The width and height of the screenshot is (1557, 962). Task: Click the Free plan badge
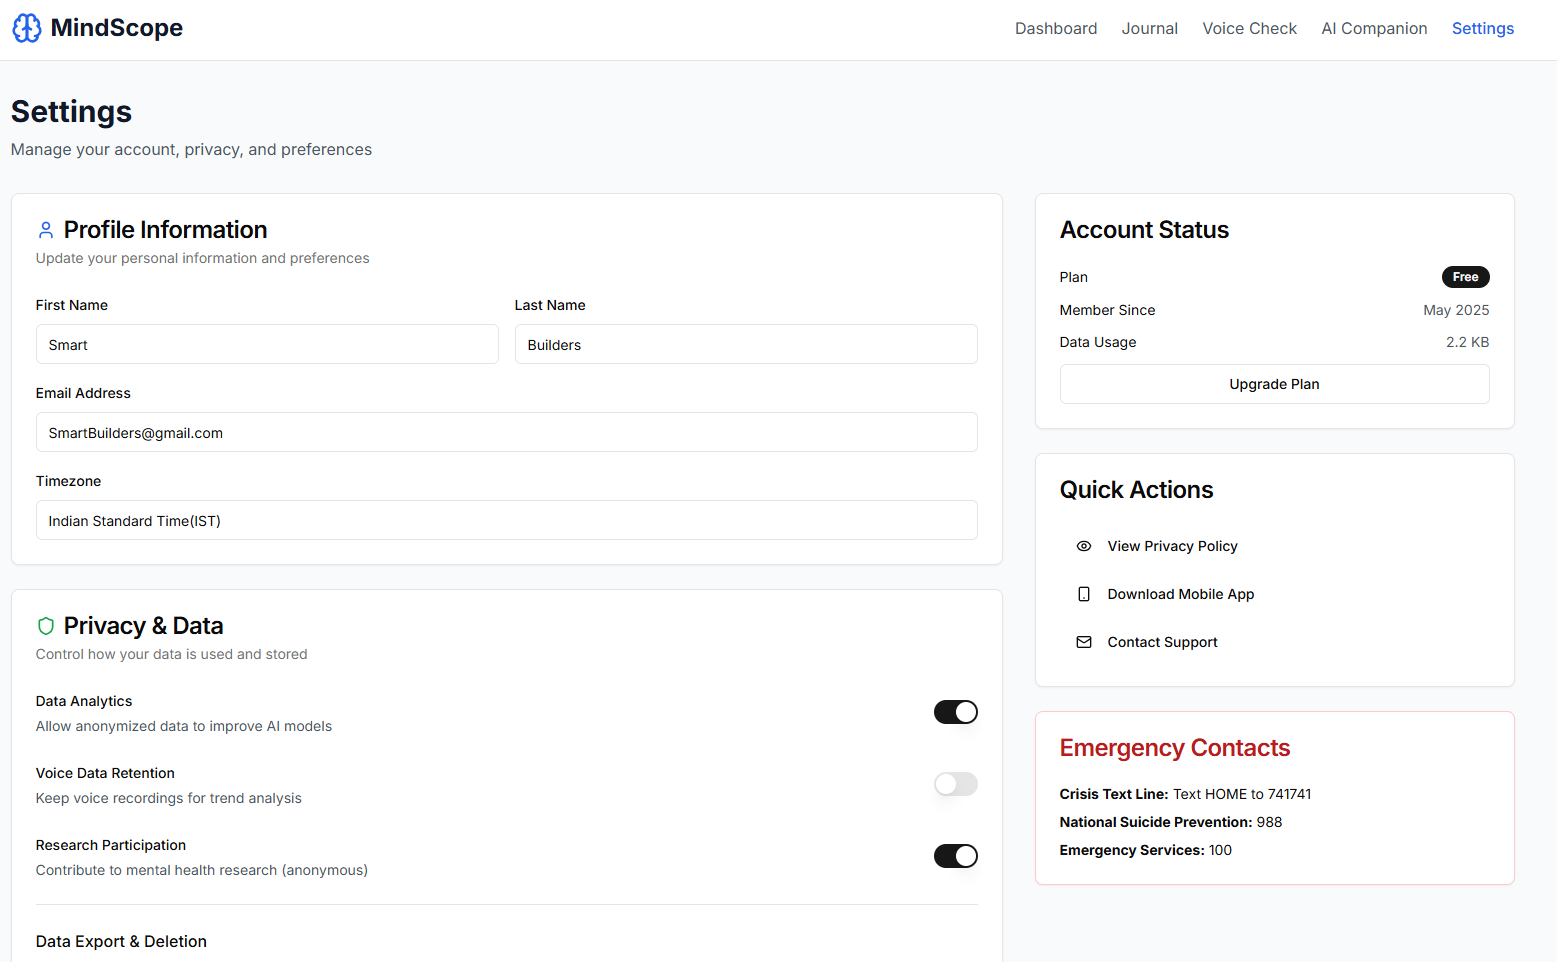point(1466,277)
